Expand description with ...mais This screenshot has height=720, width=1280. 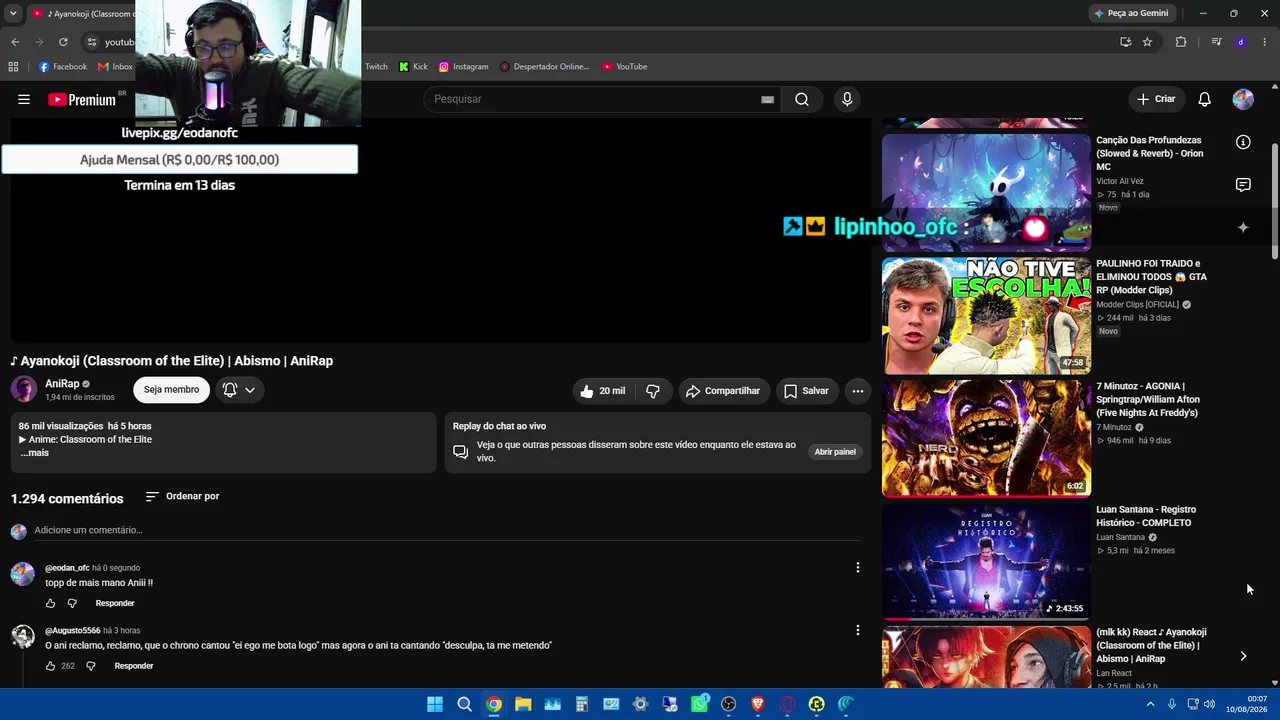coord(34,453)
